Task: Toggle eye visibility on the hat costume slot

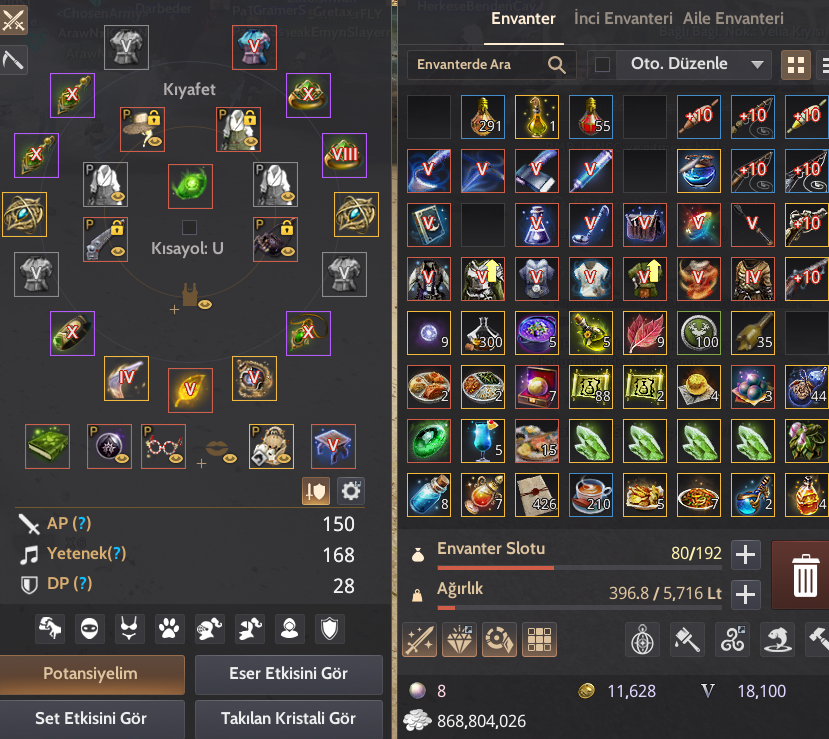Action: (154, 141)
